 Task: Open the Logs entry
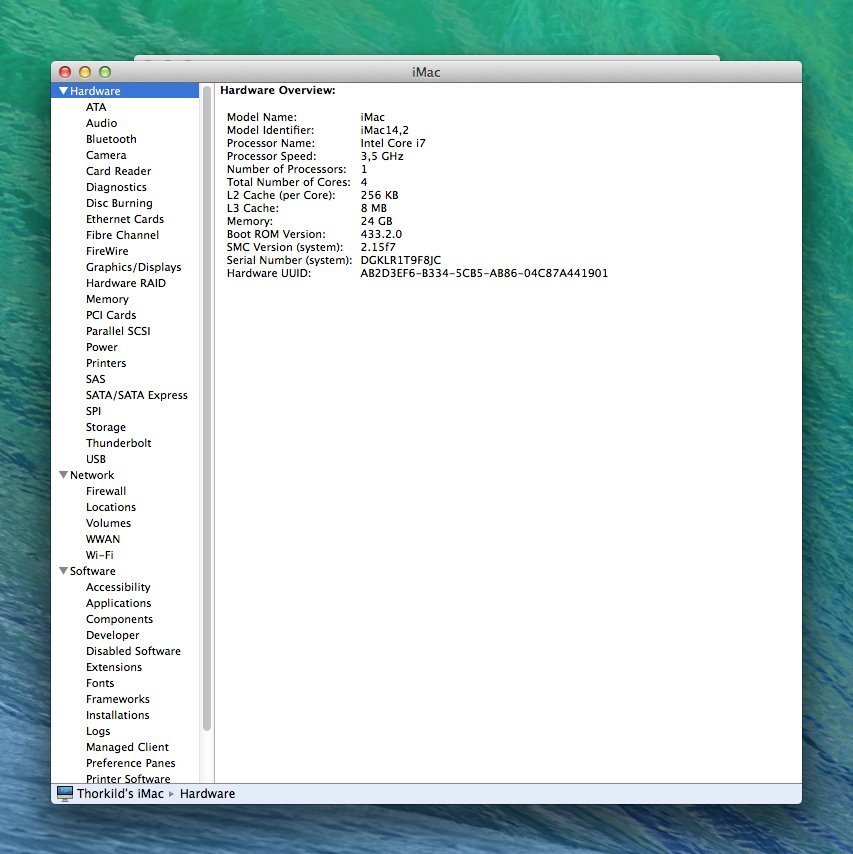tap(98, 731)
